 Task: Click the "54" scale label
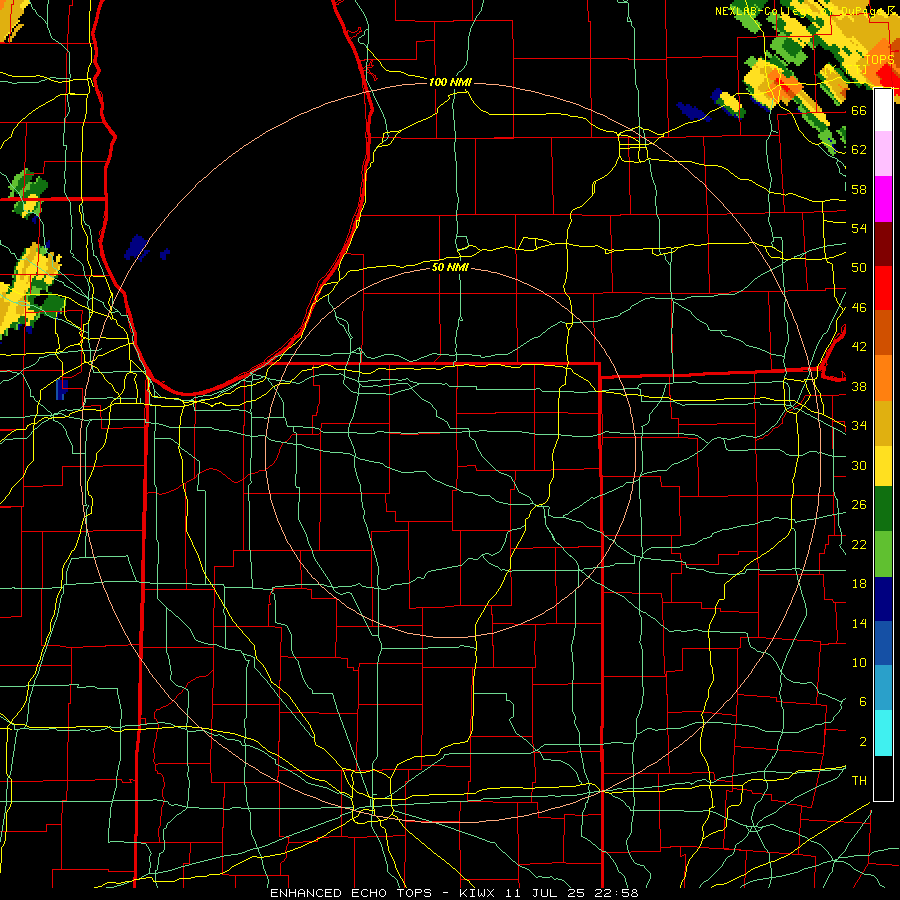tap(859, 228)
